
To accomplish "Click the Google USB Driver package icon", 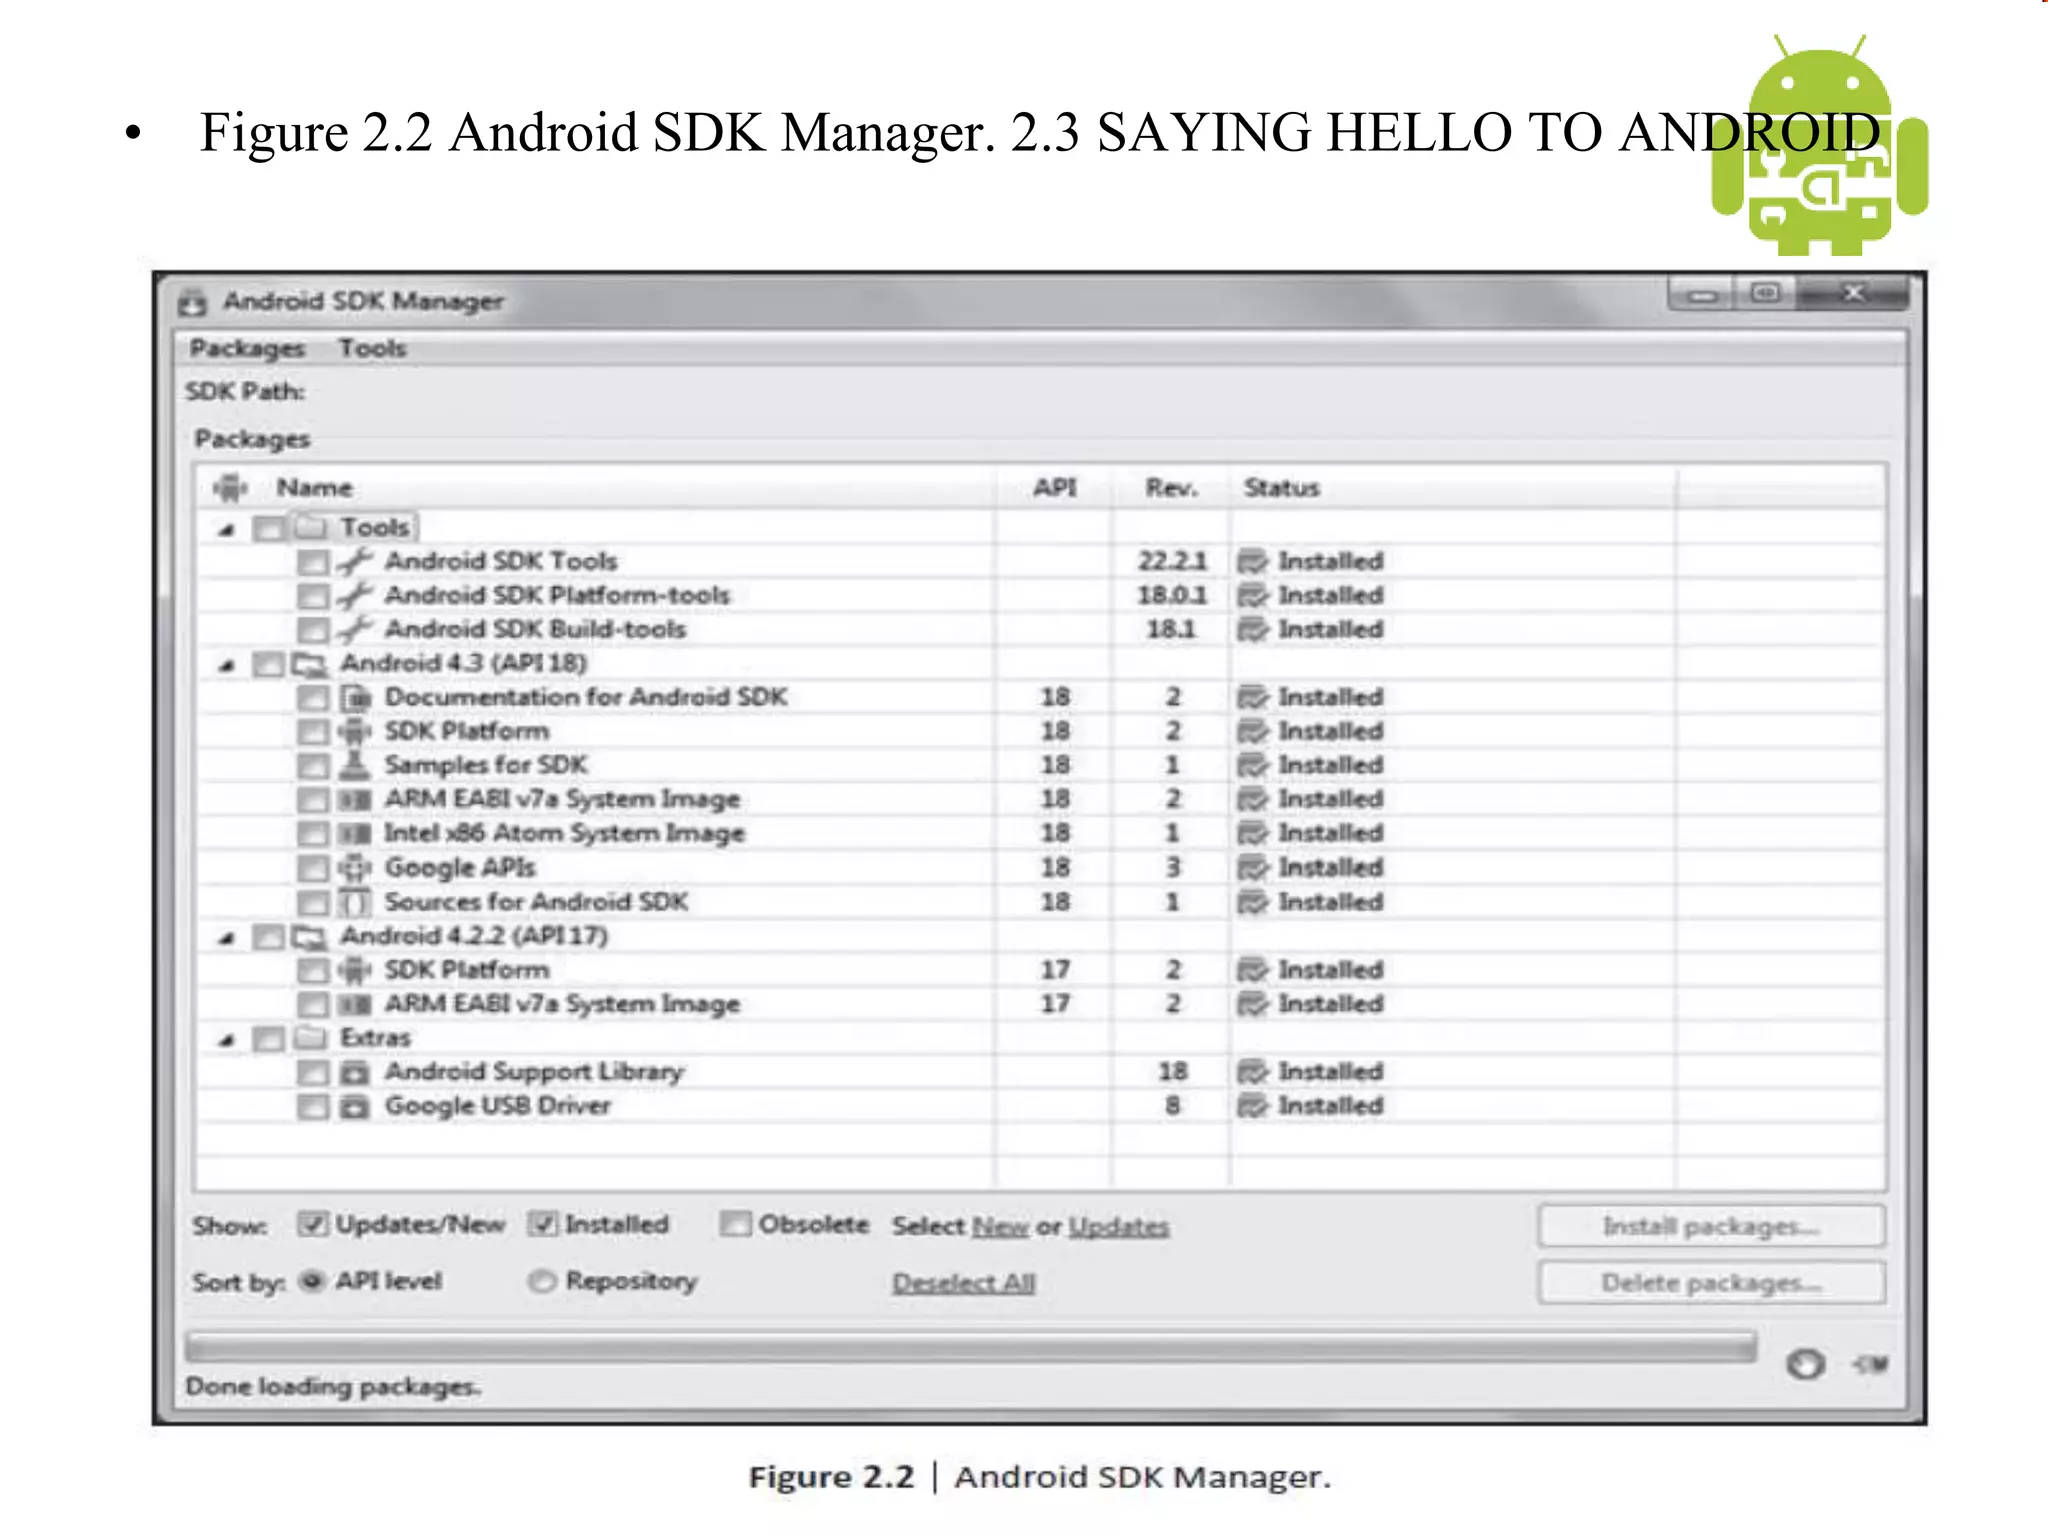I will pos(355,1107).
